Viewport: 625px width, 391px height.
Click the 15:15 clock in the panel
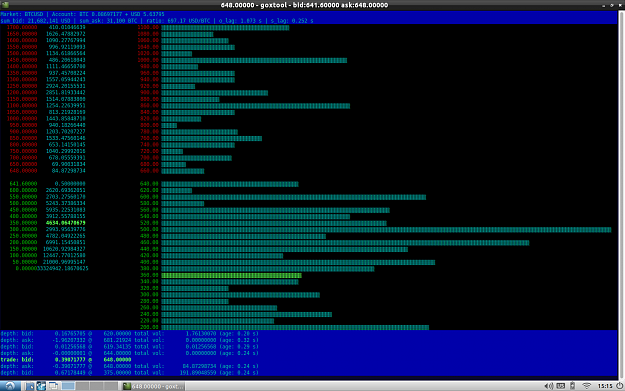point(605,386)
